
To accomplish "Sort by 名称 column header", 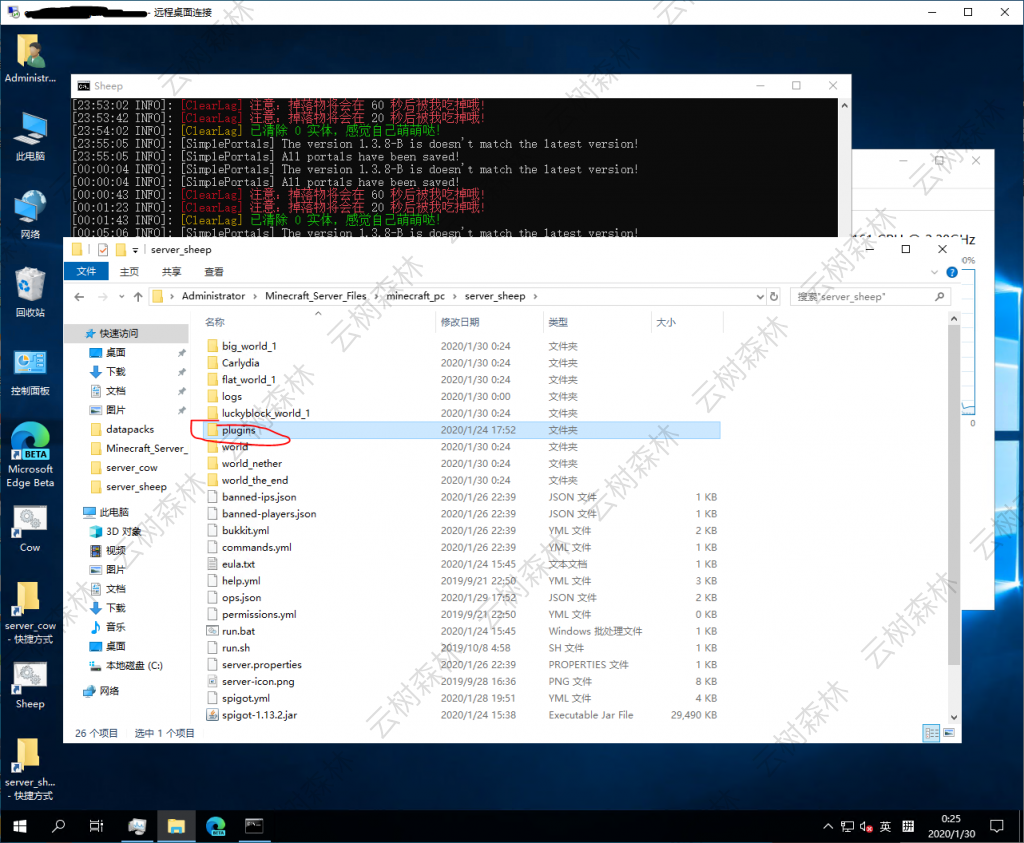I will (317, 322).
